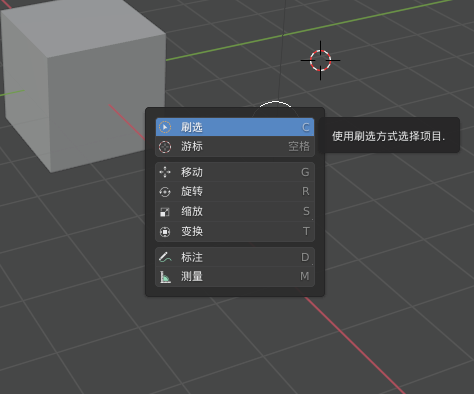The height and width of the screenshot is (394, 474).
Task: Select the 缩放 (scale) tool entry
Action: pos(235,211)
